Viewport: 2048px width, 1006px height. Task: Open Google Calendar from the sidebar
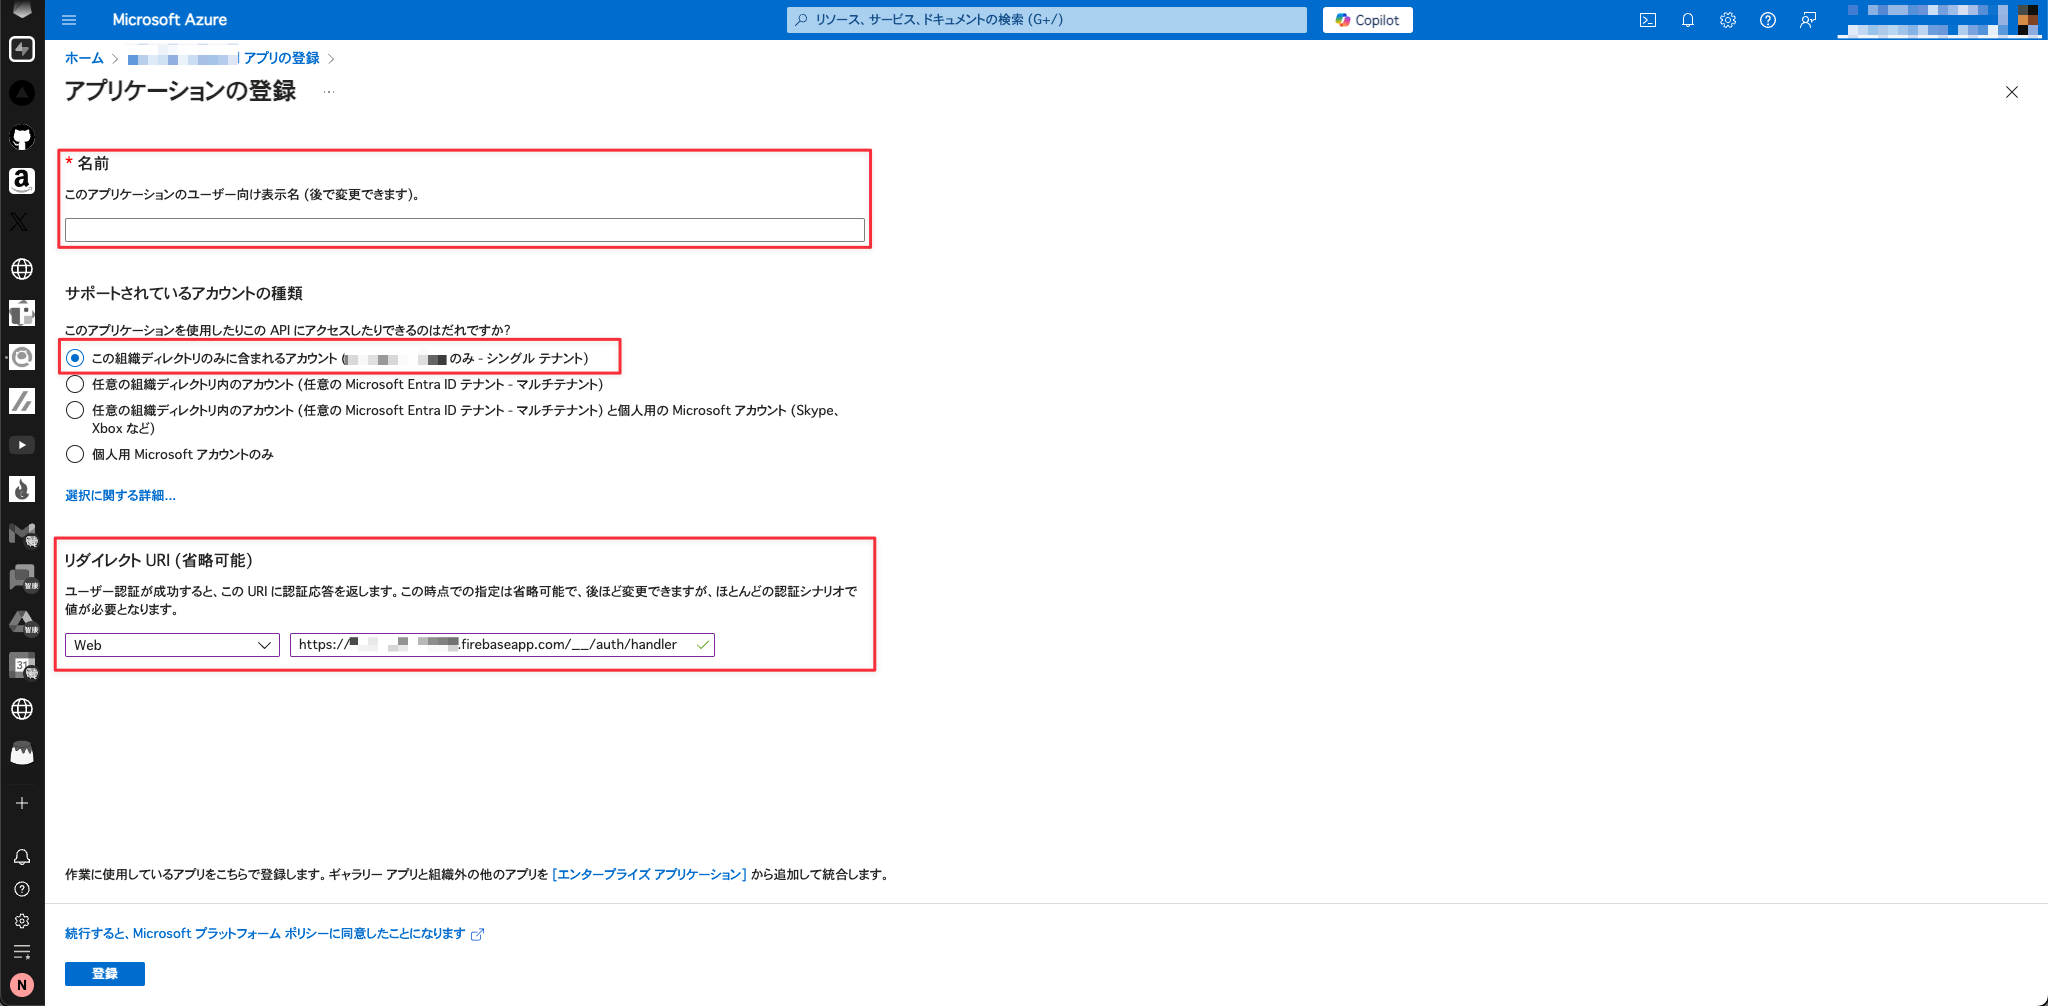point(22,665)
